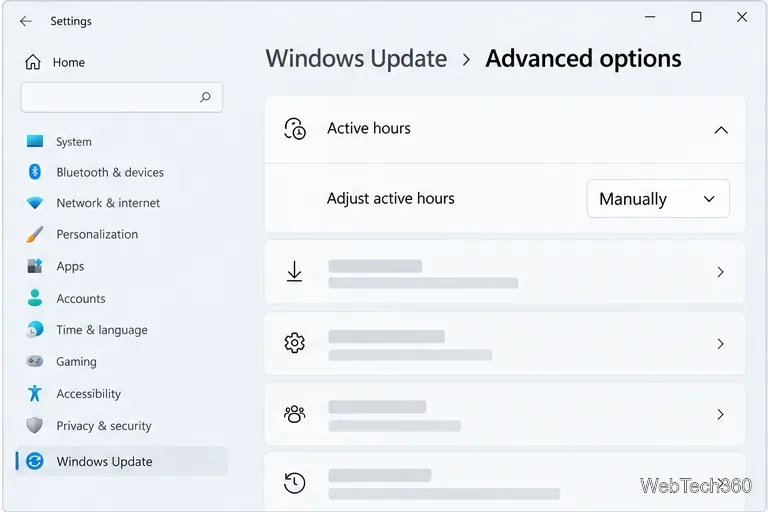Click the Bluetooth icon in sidebar
The width and height of the screenshot is (768, 512).
[35, 172]
